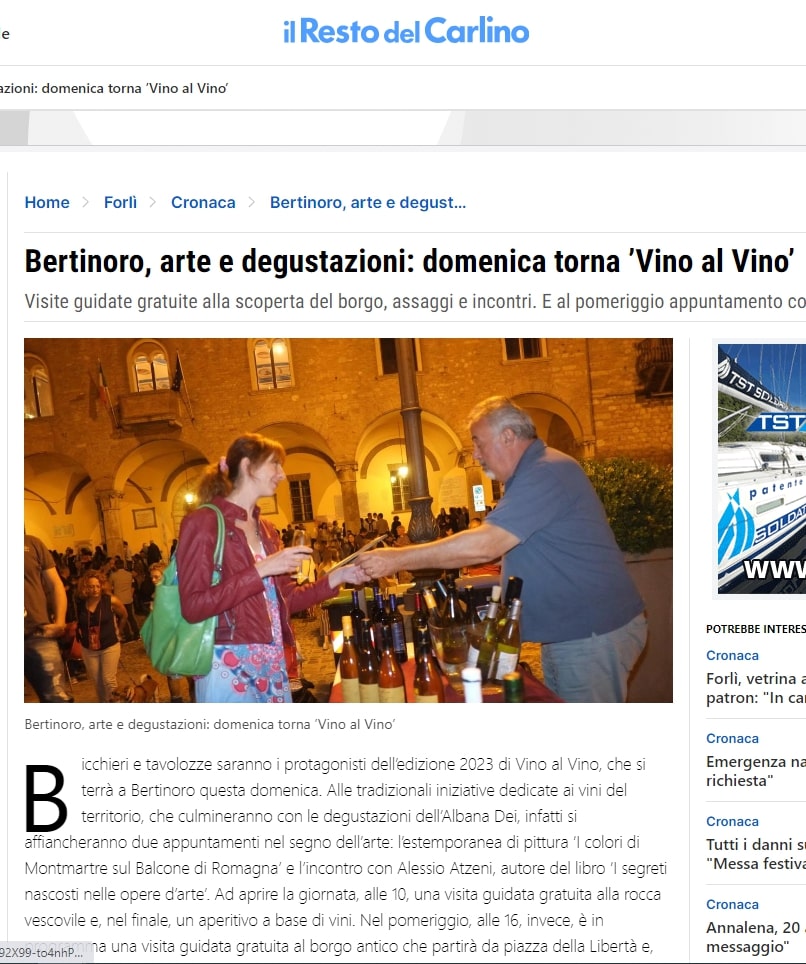Open il Resto del Carlino homepage logo
The image size is (806, 964).
[406, 31]
